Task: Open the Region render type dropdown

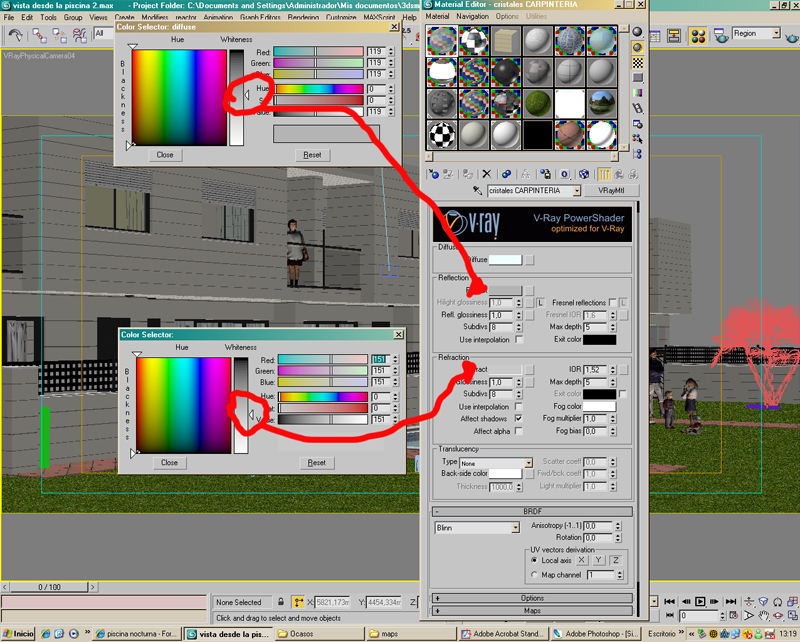Action: [776, 33]
